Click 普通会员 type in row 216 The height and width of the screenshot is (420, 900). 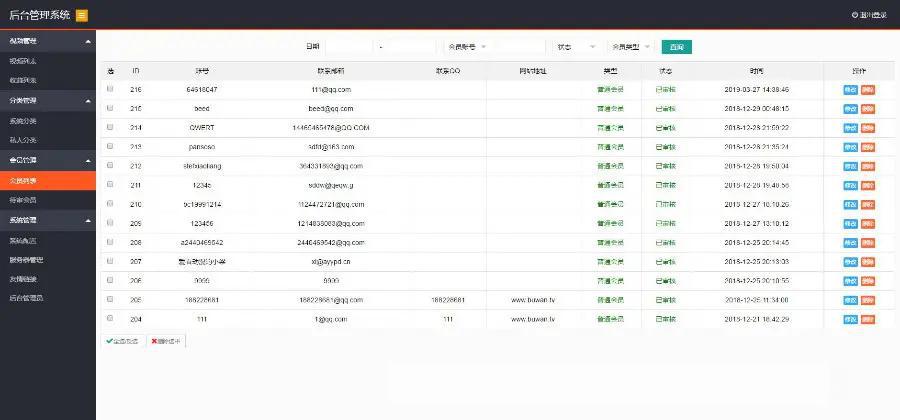pos(610,90)
